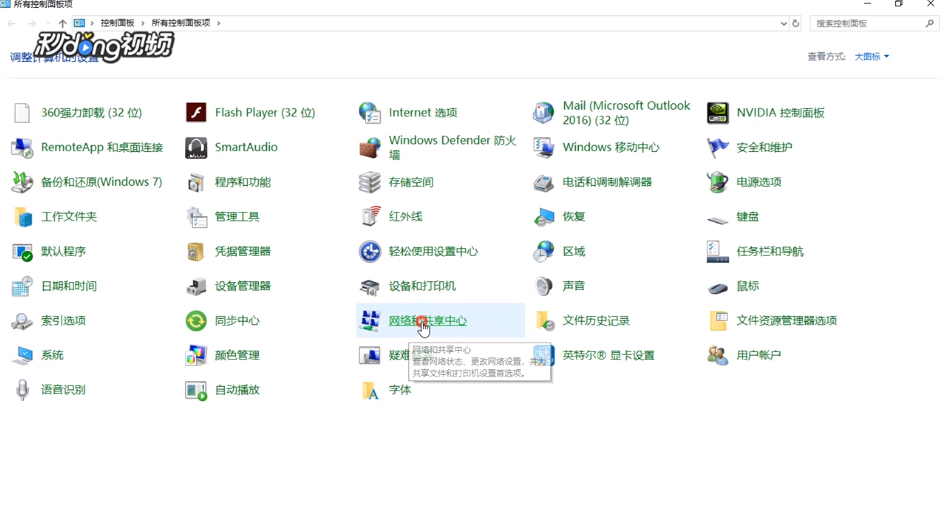Open 凭据管理器 safe icon
This screenshot has width=943, height=521.
tap(196, 251)
